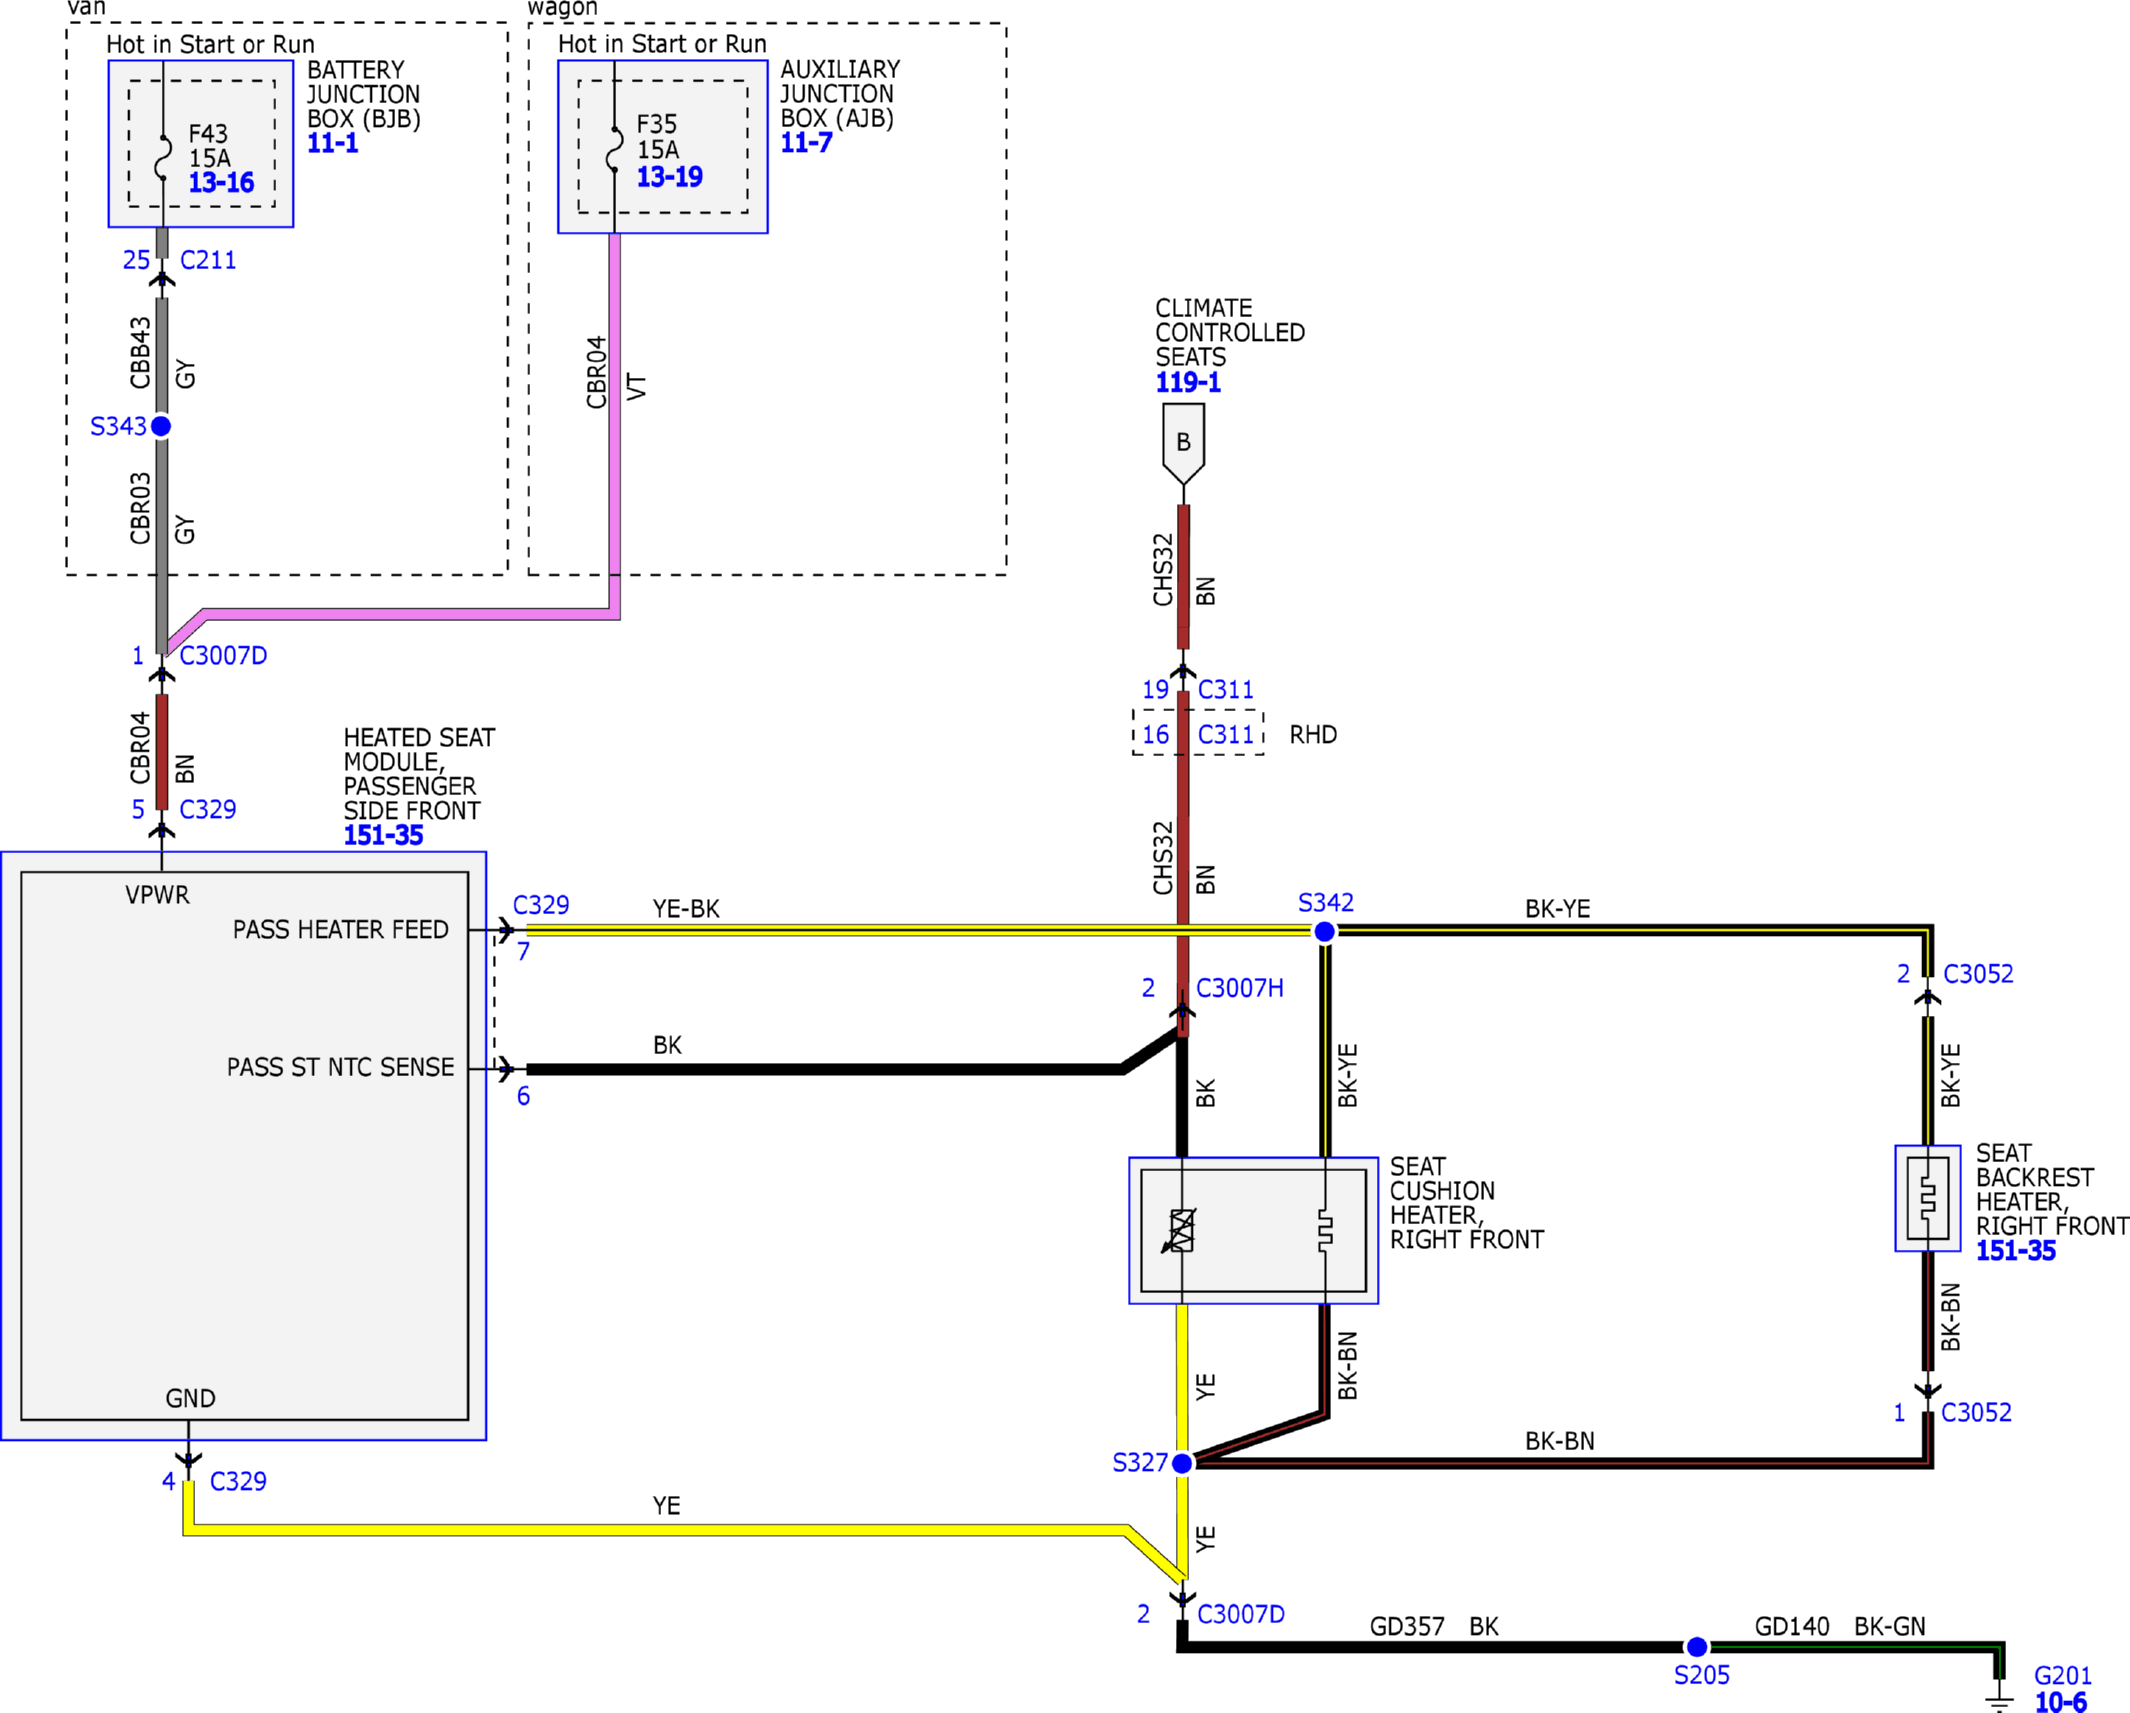Click the GND terminal label
Screen dimensions: 2130x1713
coord(190,1398)
